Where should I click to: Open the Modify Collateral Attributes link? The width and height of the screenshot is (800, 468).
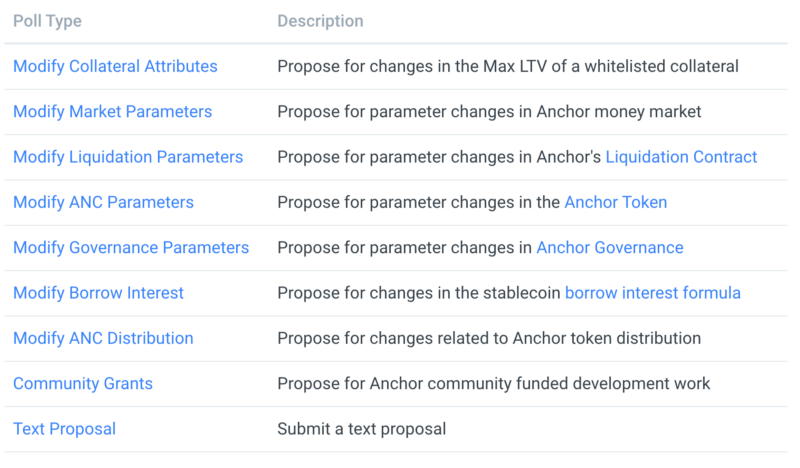(x=115, y=66)
